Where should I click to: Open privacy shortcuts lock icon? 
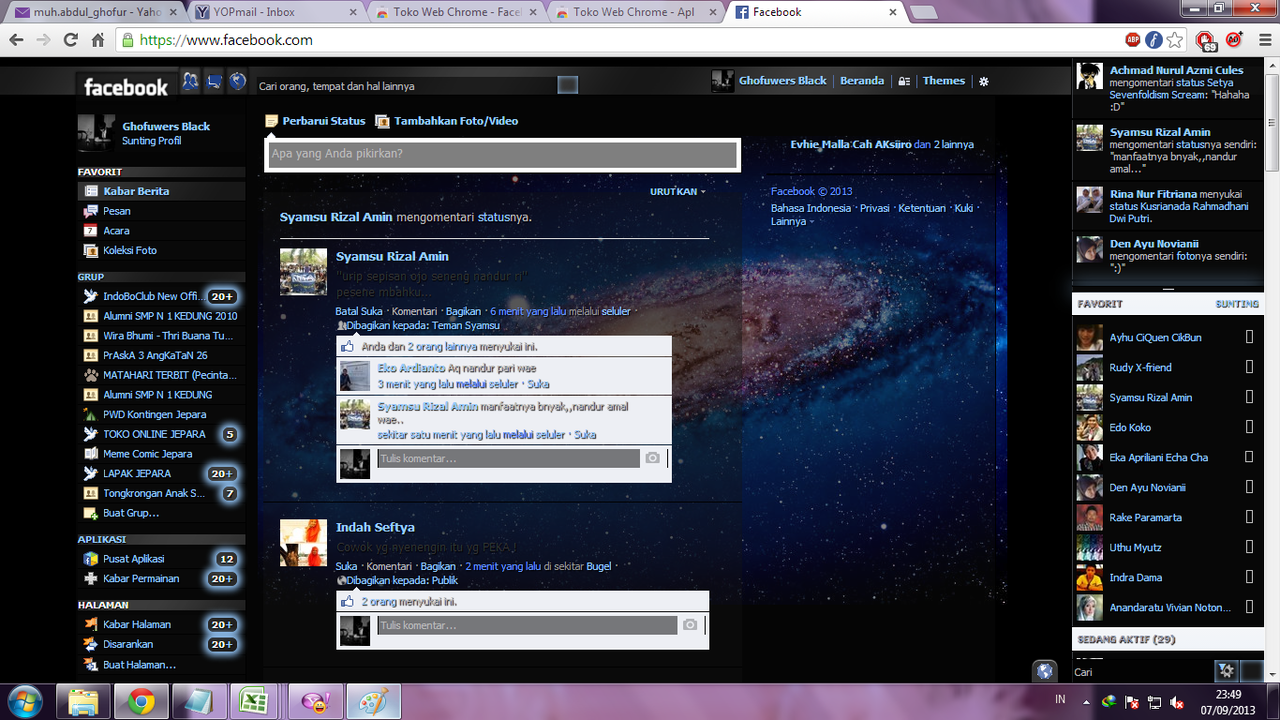904,81
